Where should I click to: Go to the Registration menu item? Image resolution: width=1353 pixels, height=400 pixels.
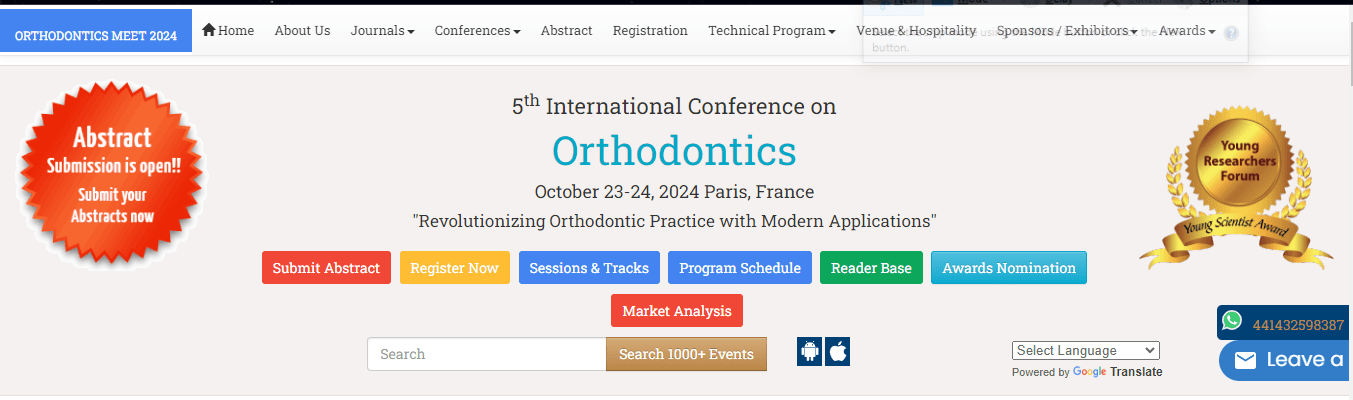pyautogui.click(x=650, y=31)
